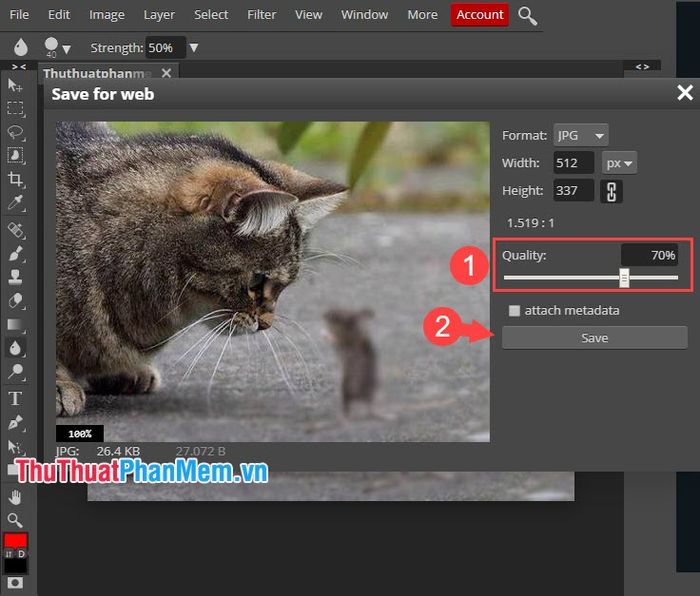Screen dimensions: 700x596
Task: Toggle the quick mask mode icon
Action: (x=15, y=583)
